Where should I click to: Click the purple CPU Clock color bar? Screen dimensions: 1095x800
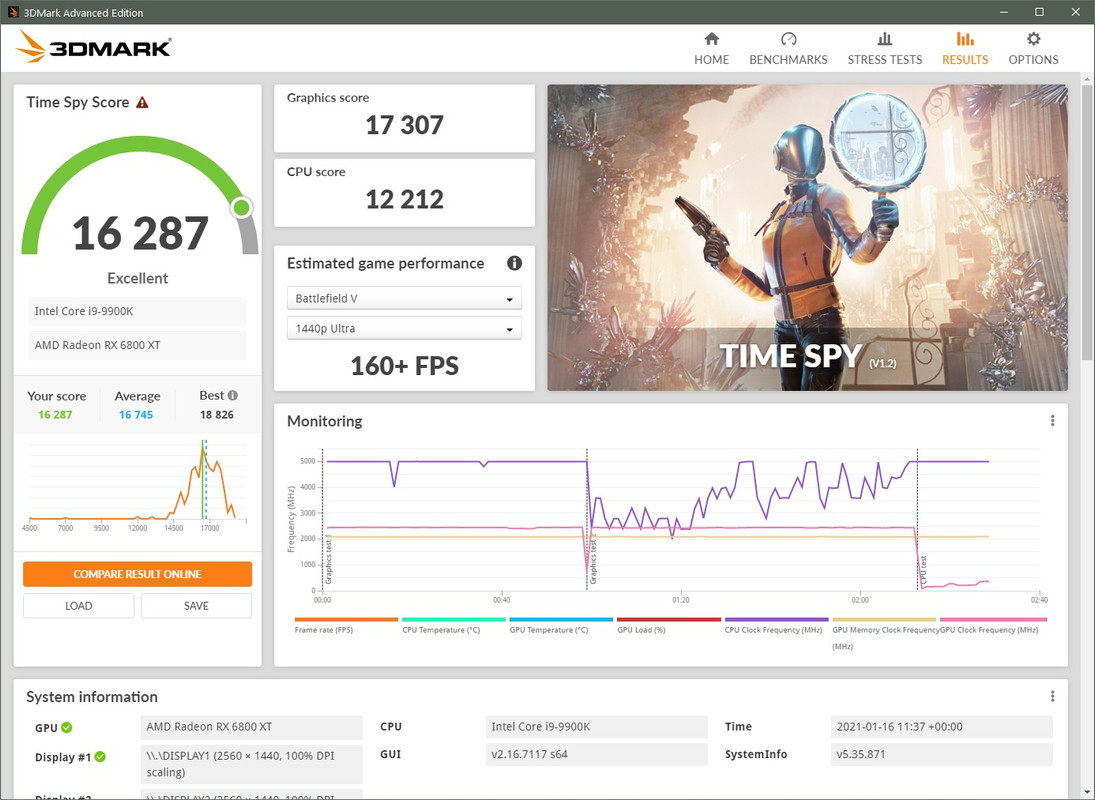(777, 619)
